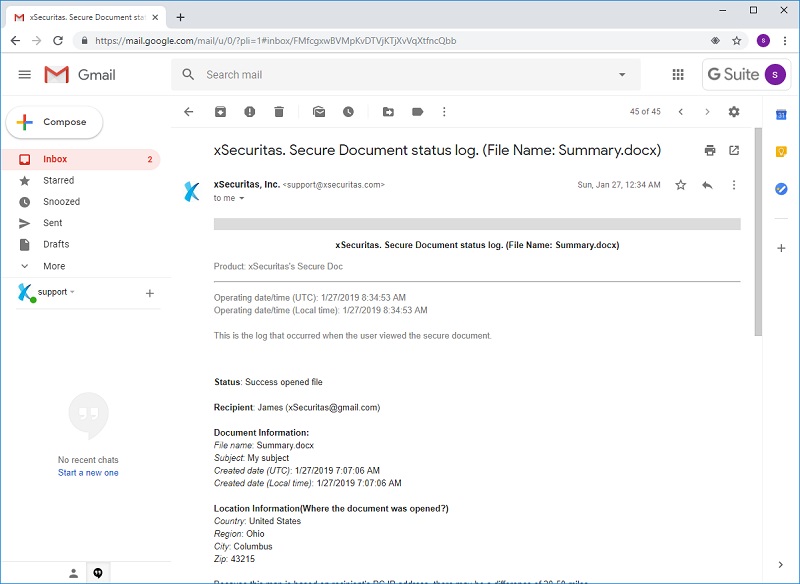Open Gmail settings gear
This screenshot has width=800, height=584.
tap(734, 112)
